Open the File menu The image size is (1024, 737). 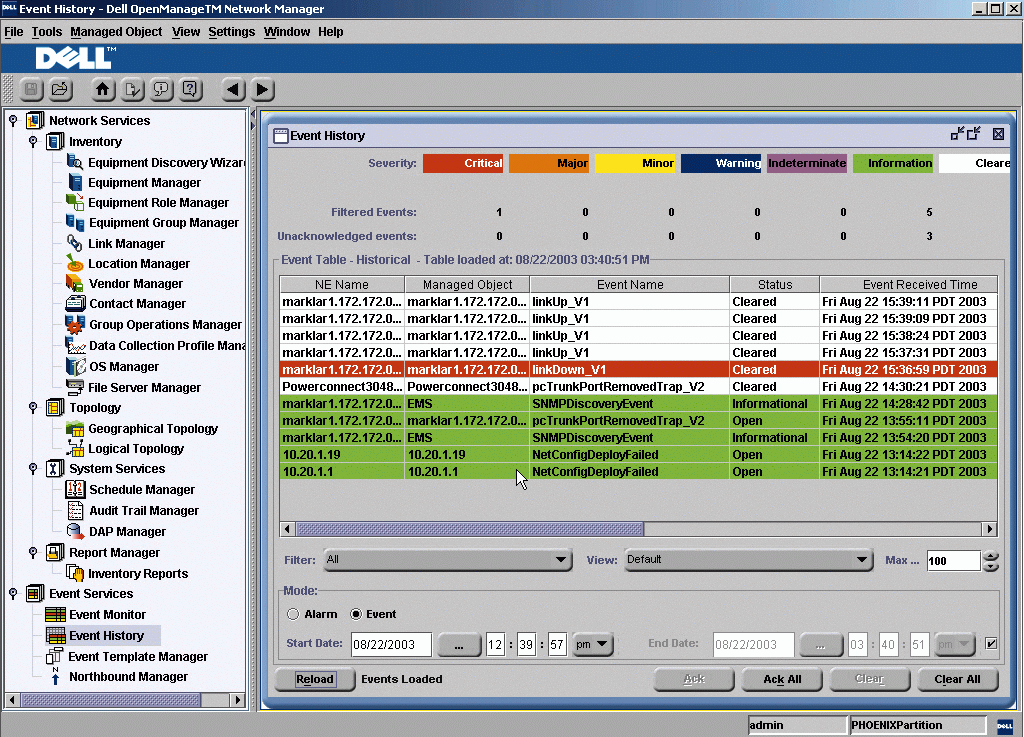pyautogui.click(x=14, y=31)
